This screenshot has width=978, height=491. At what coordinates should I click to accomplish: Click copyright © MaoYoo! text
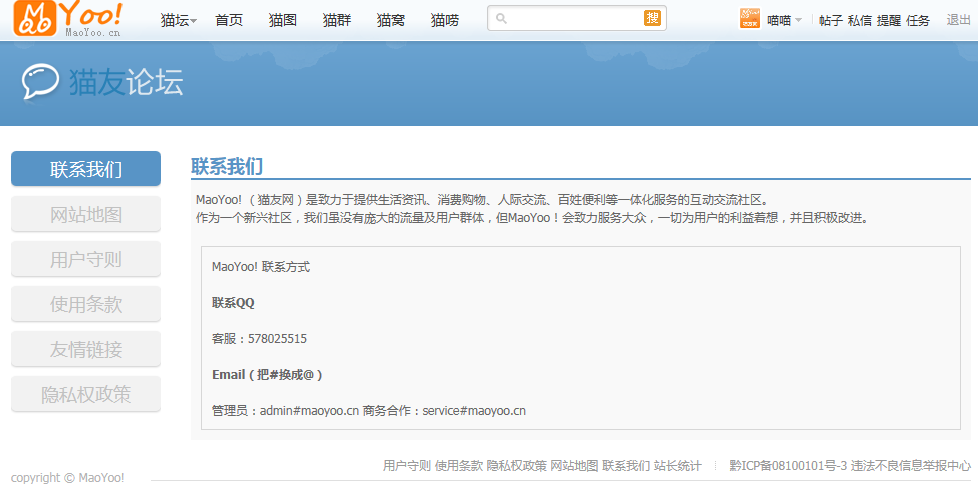coord(67,478)
